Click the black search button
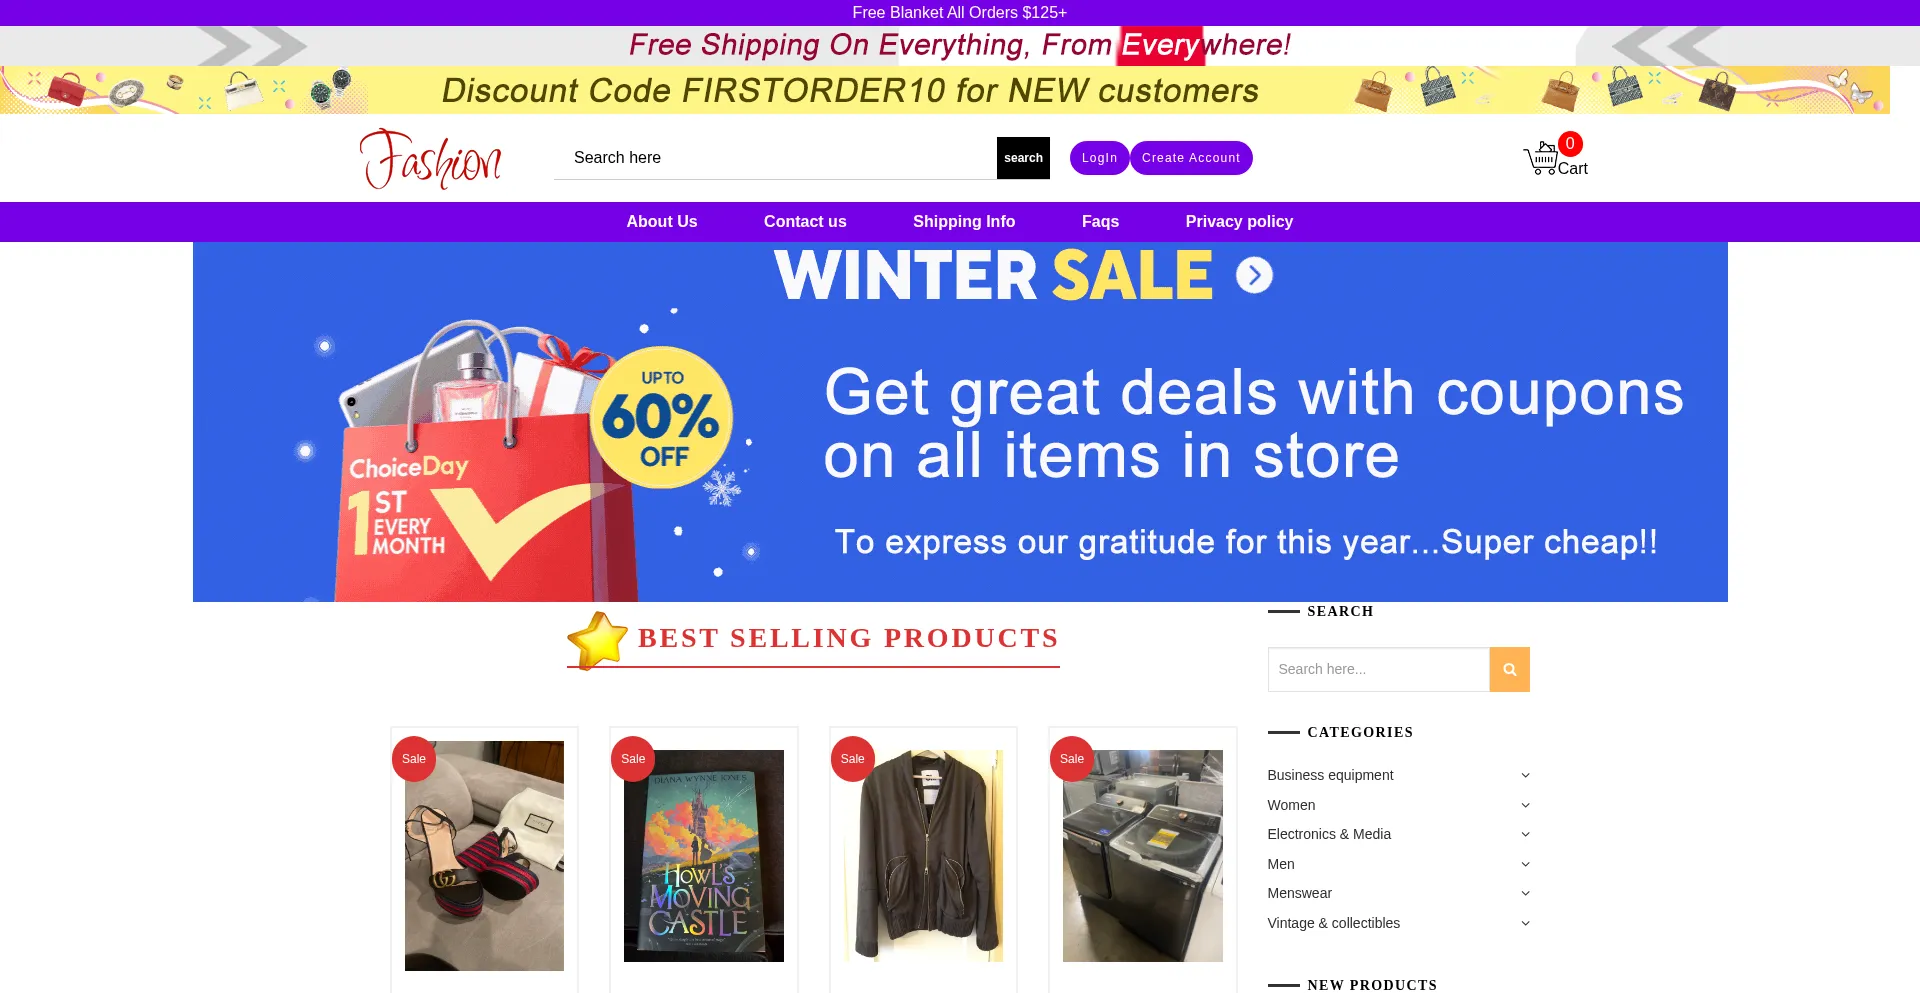Image resolution: width=1920 pixels, height=993 pixels. [x=1023, y=158]
